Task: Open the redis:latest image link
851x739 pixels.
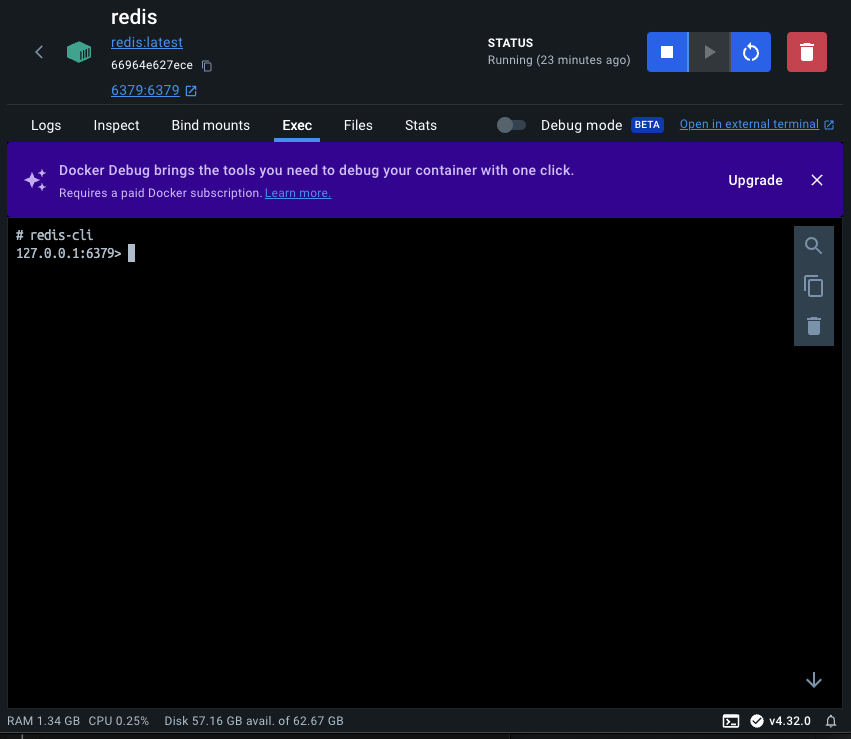Action: point(147,42)
